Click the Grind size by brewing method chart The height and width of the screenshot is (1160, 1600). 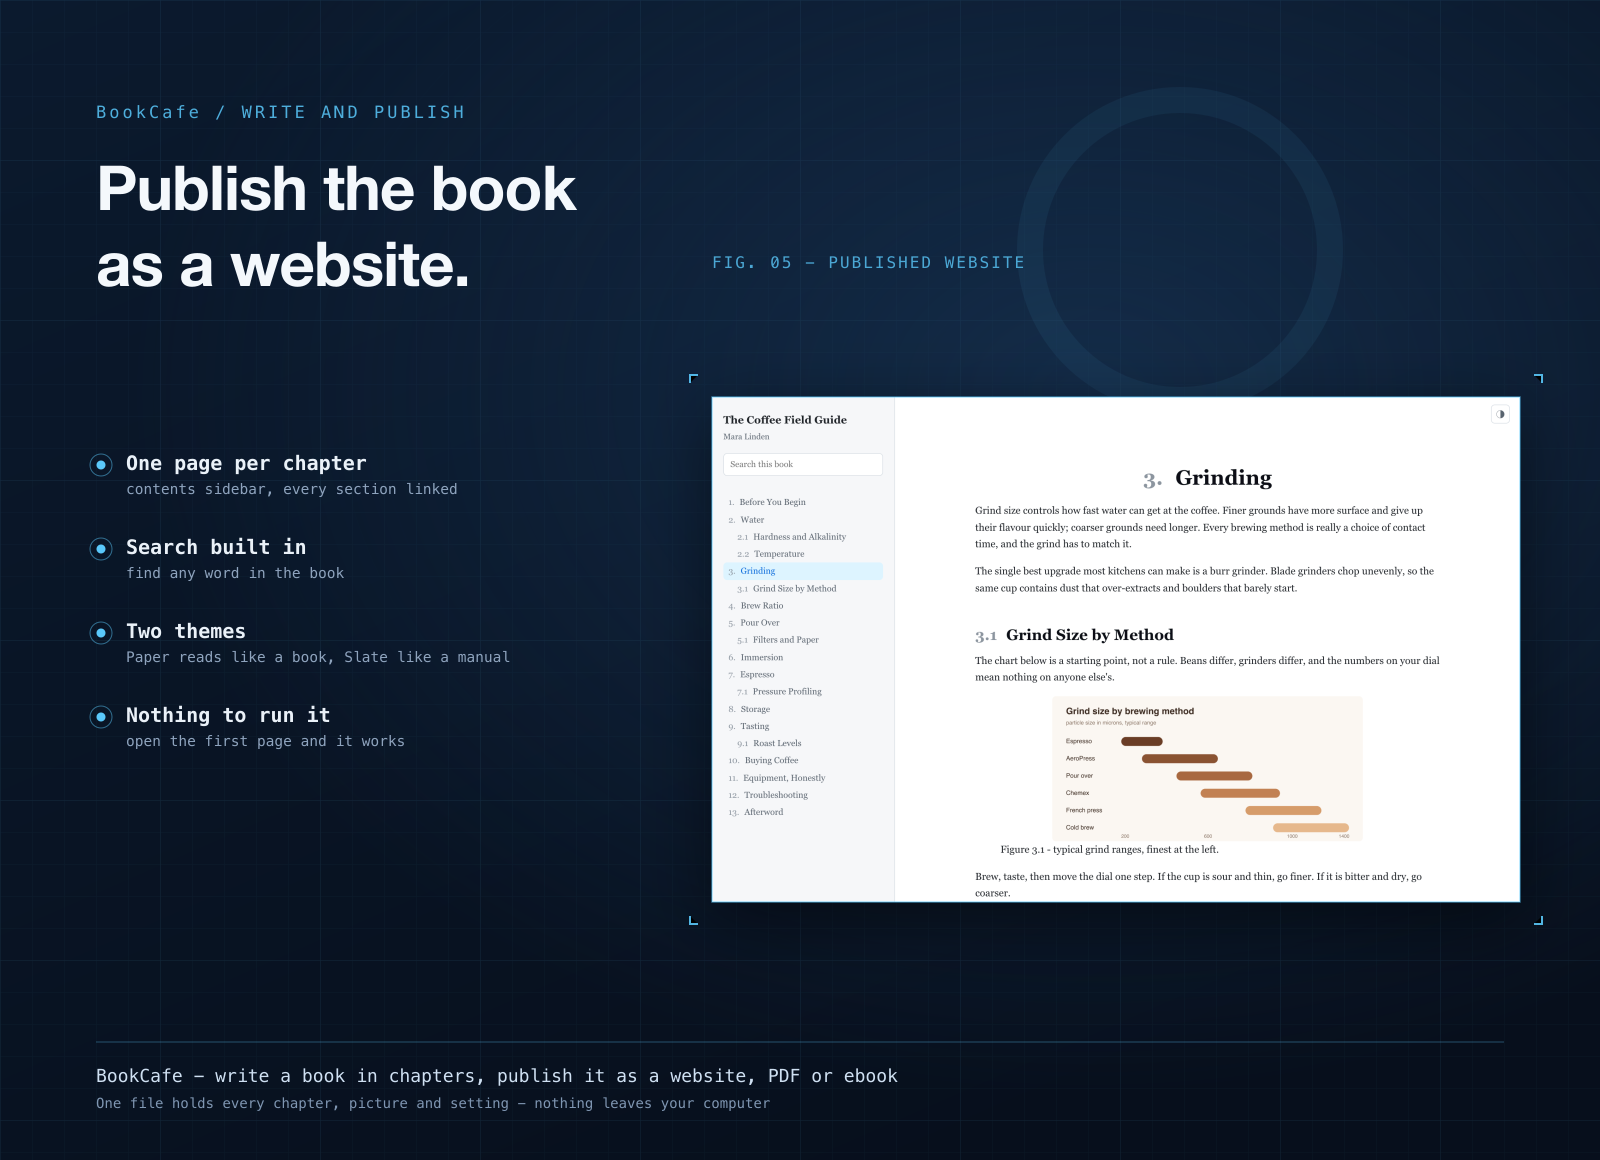1207,768
